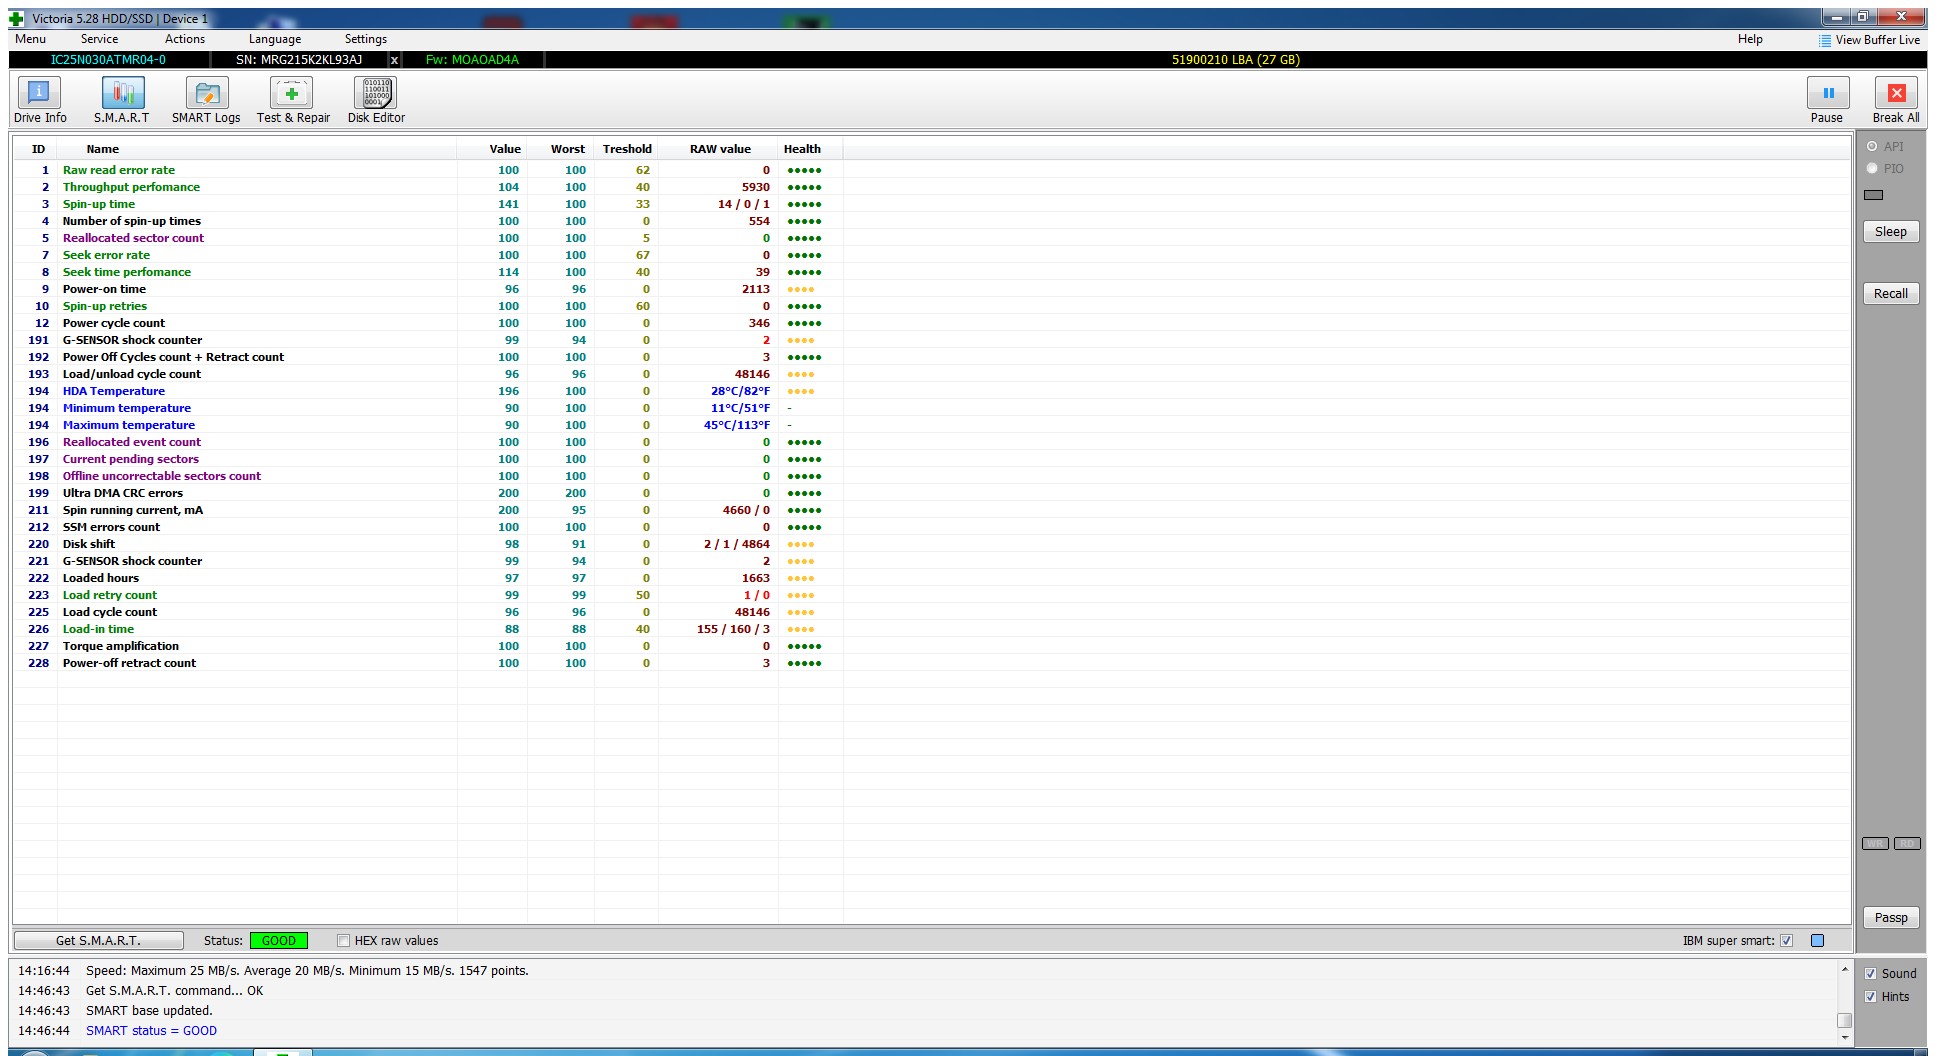Viewport: 1936px width, 1056px height.
Task: Click the IC25N030ATMR04-0 device model
Action: (x=108, y=60)
